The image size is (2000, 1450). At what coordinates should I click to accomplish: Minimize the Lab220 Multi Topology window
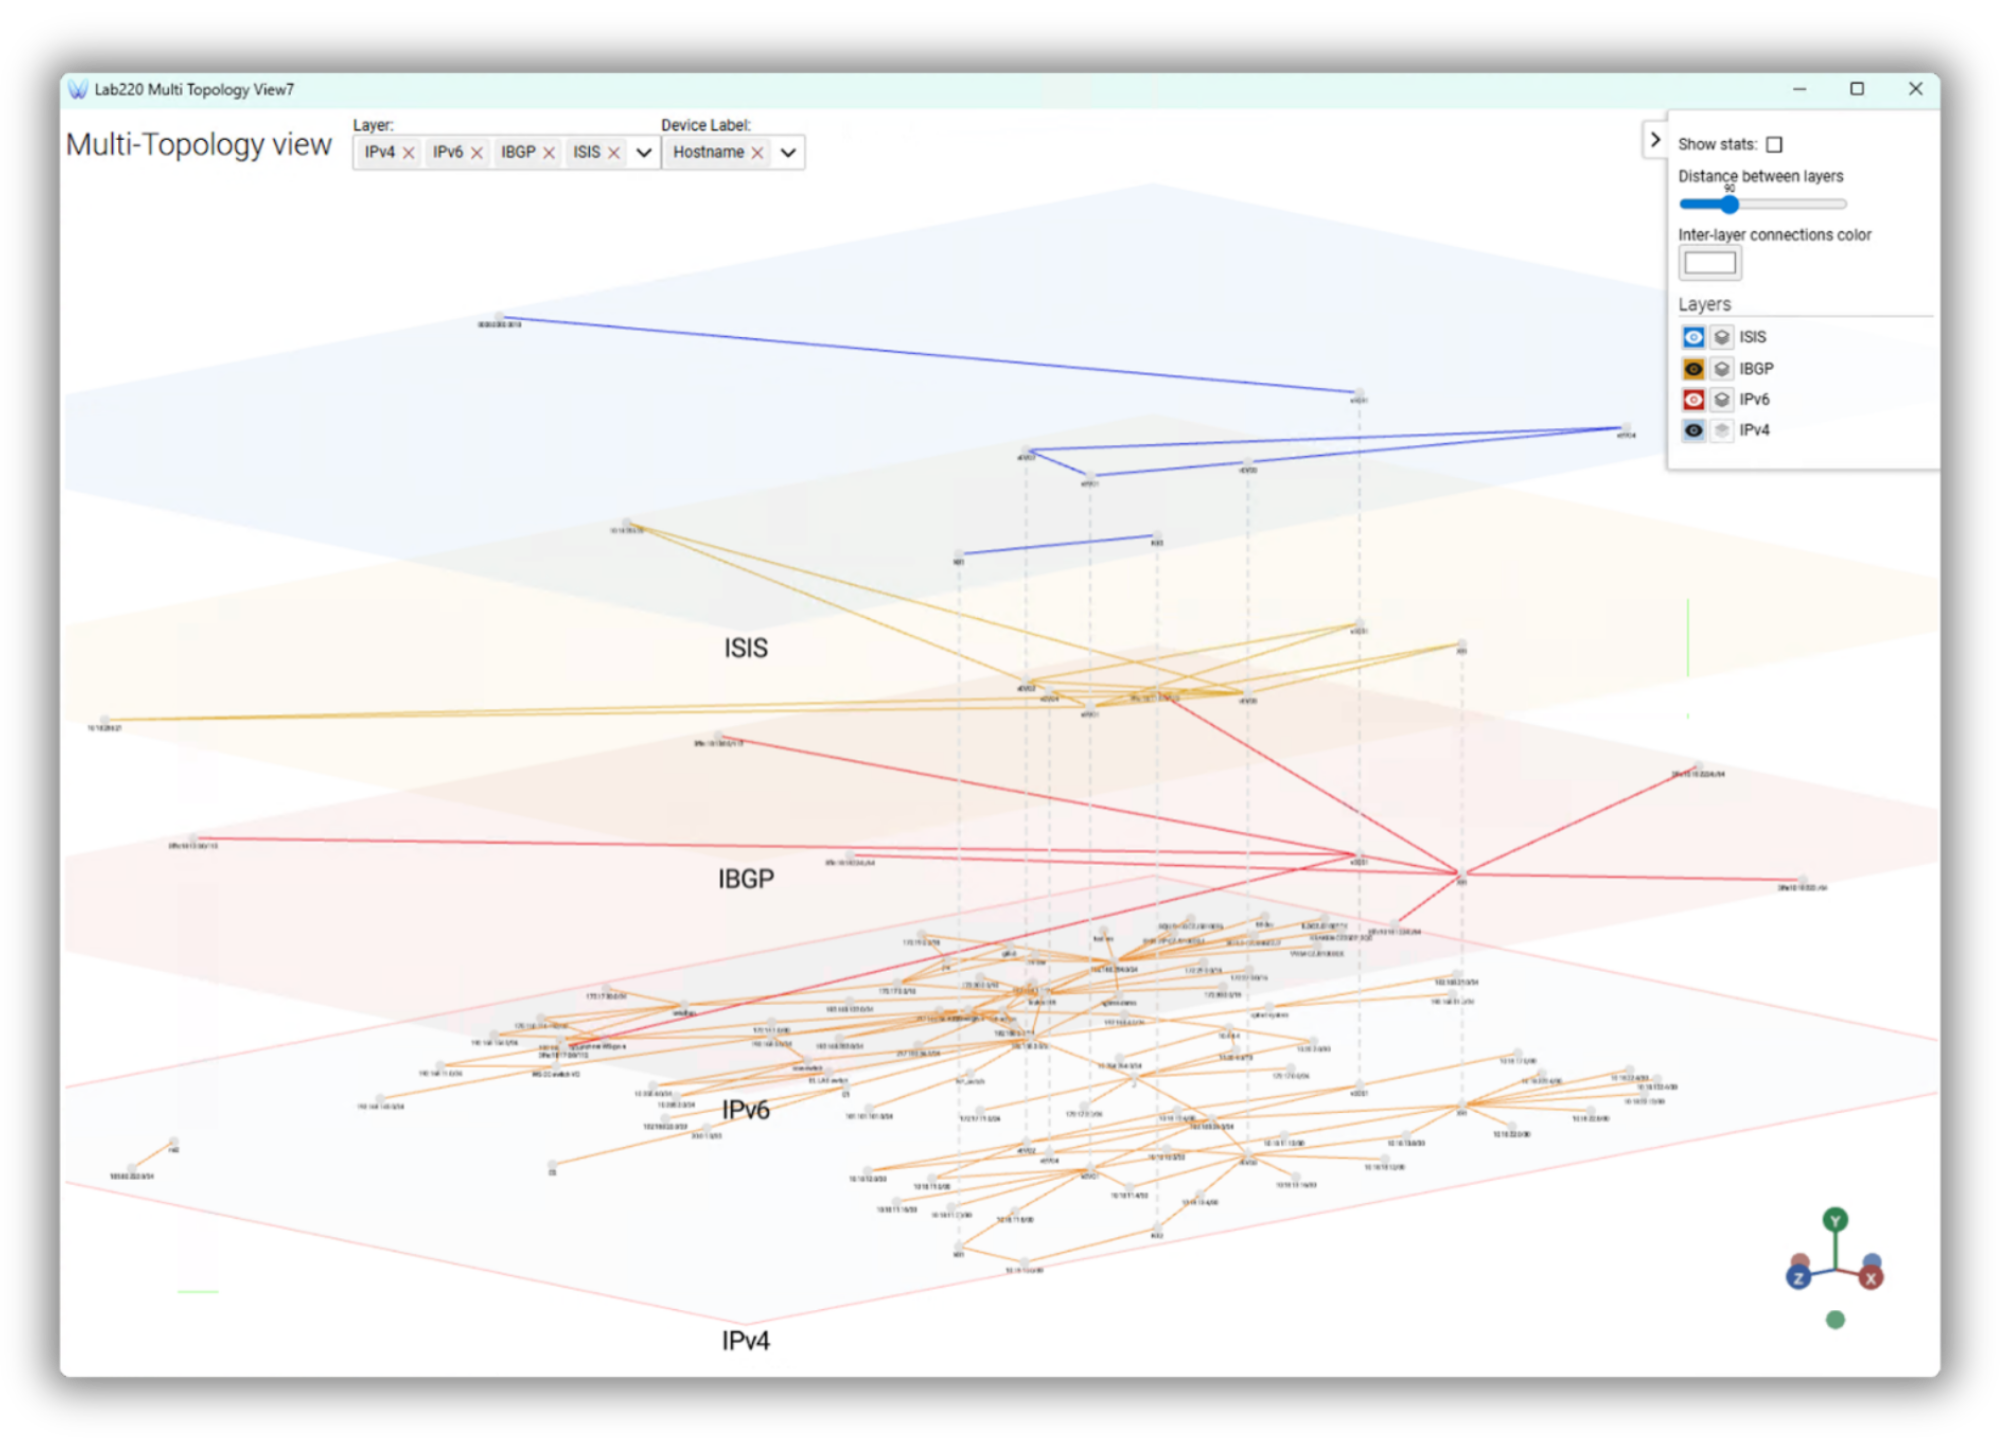tap(1800, 89)
